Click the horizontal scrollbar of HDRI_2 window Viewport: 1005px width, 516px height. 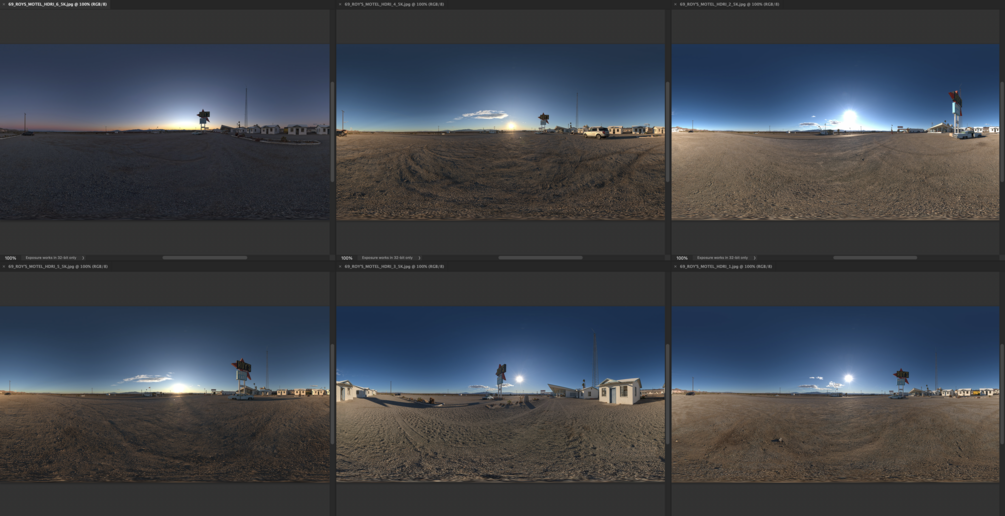coord(875,258)
